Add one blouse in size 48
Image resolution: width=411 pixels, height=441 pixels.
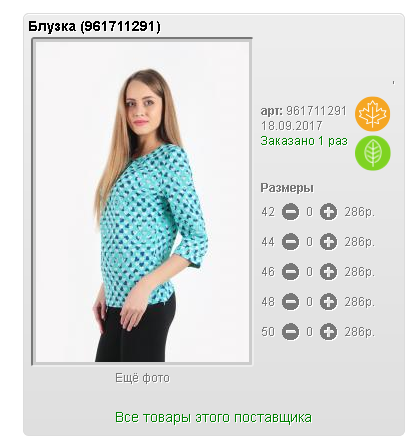pos(328,302)
